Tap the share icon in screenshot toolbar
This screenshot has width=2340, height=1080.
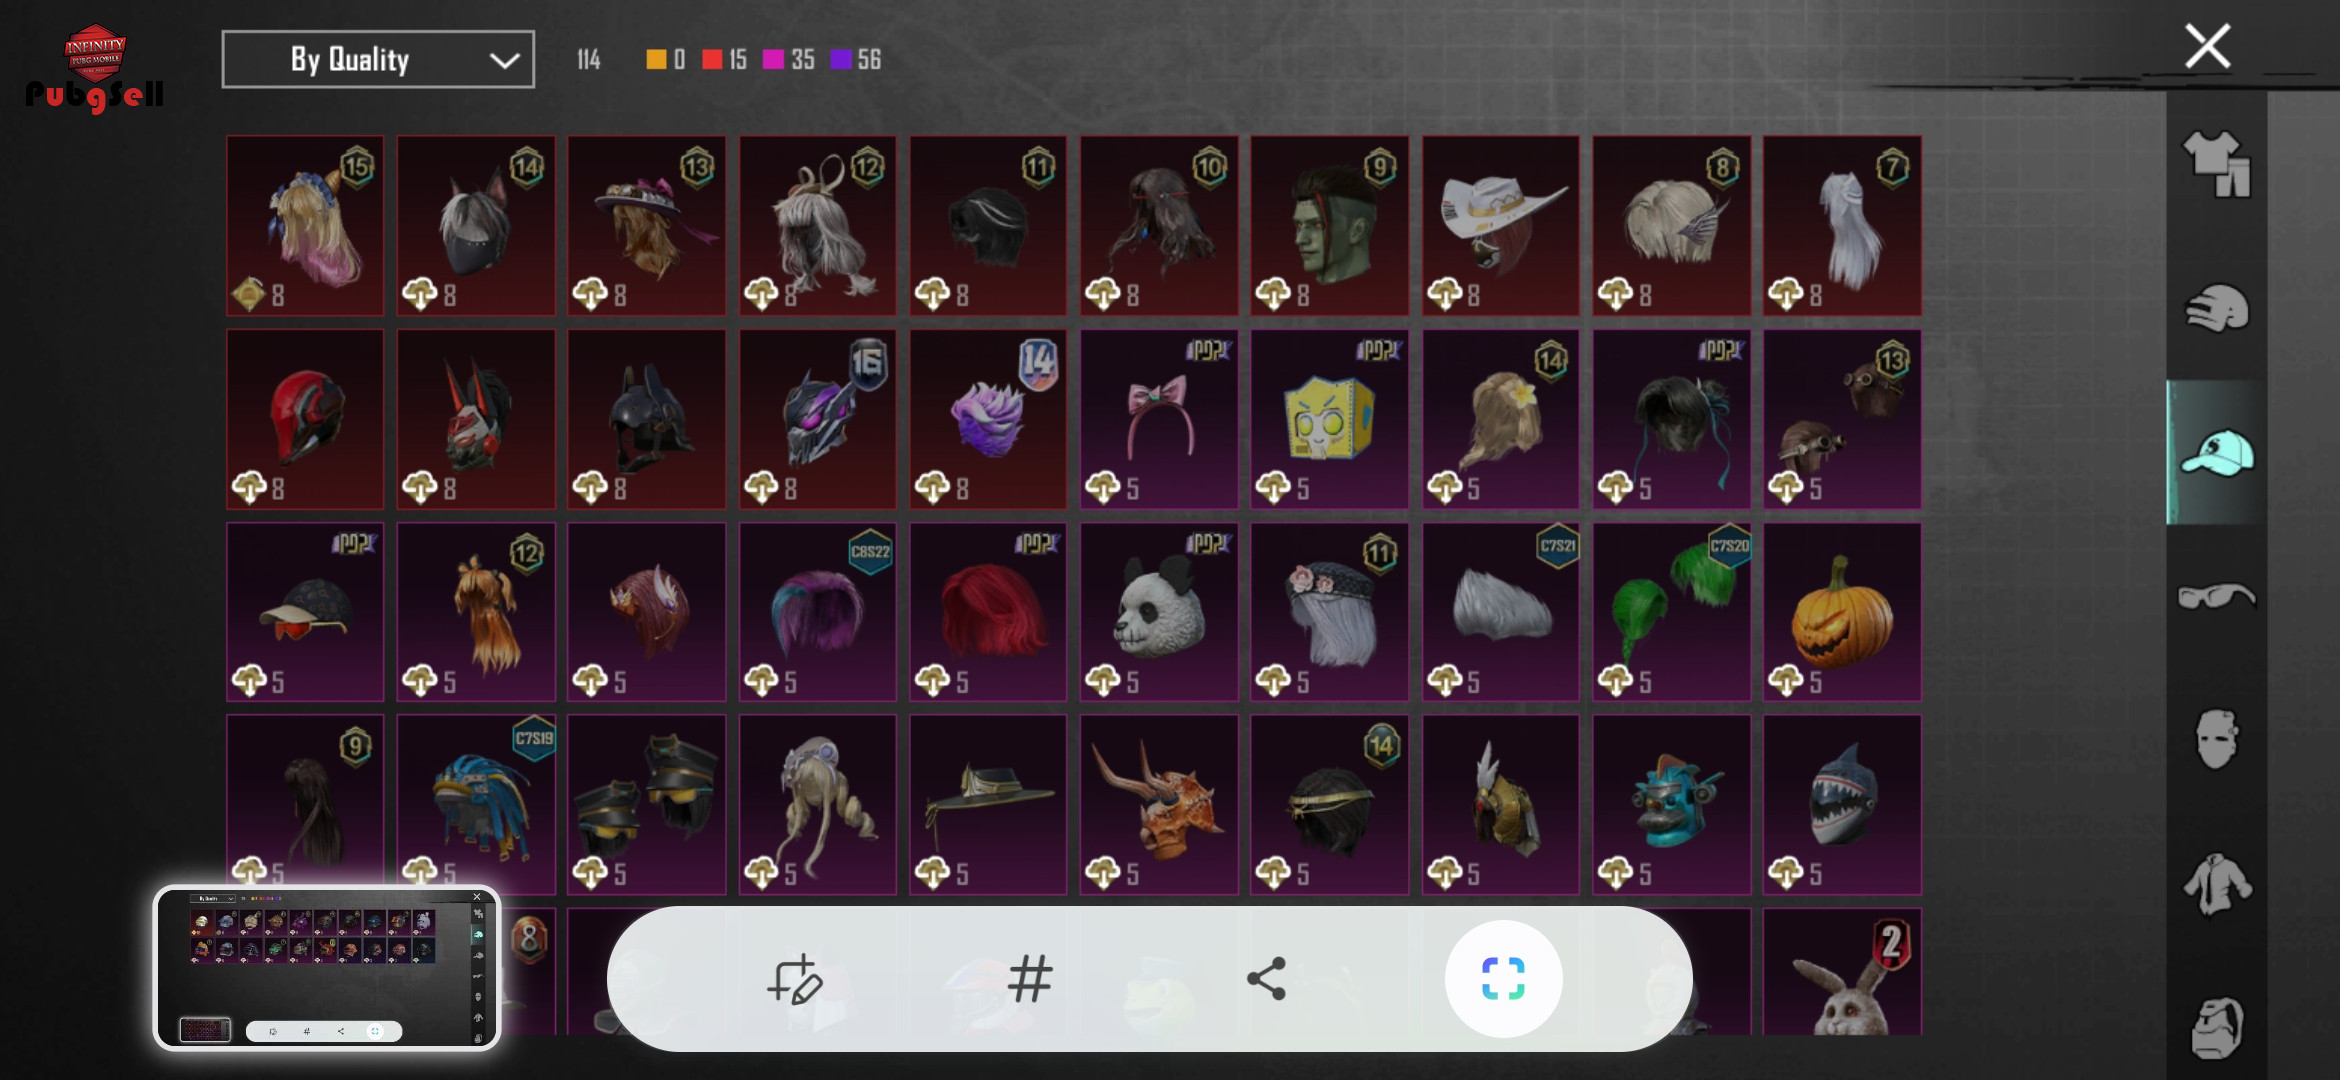pos(1266,979)
